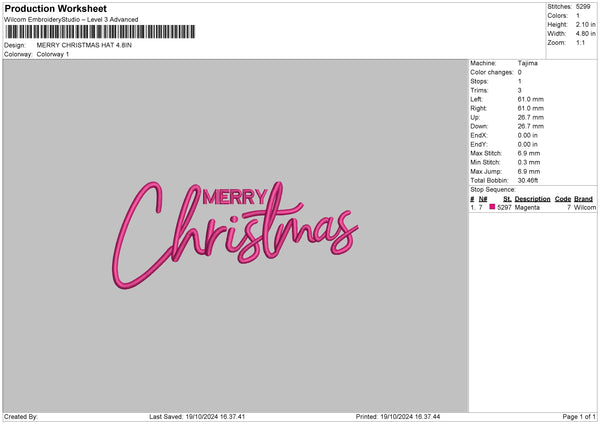Click the stitch count '5297' in Stop Sequence
This screenshot has width=600, height=424.
pyautogui.click(x=504, y=207)
